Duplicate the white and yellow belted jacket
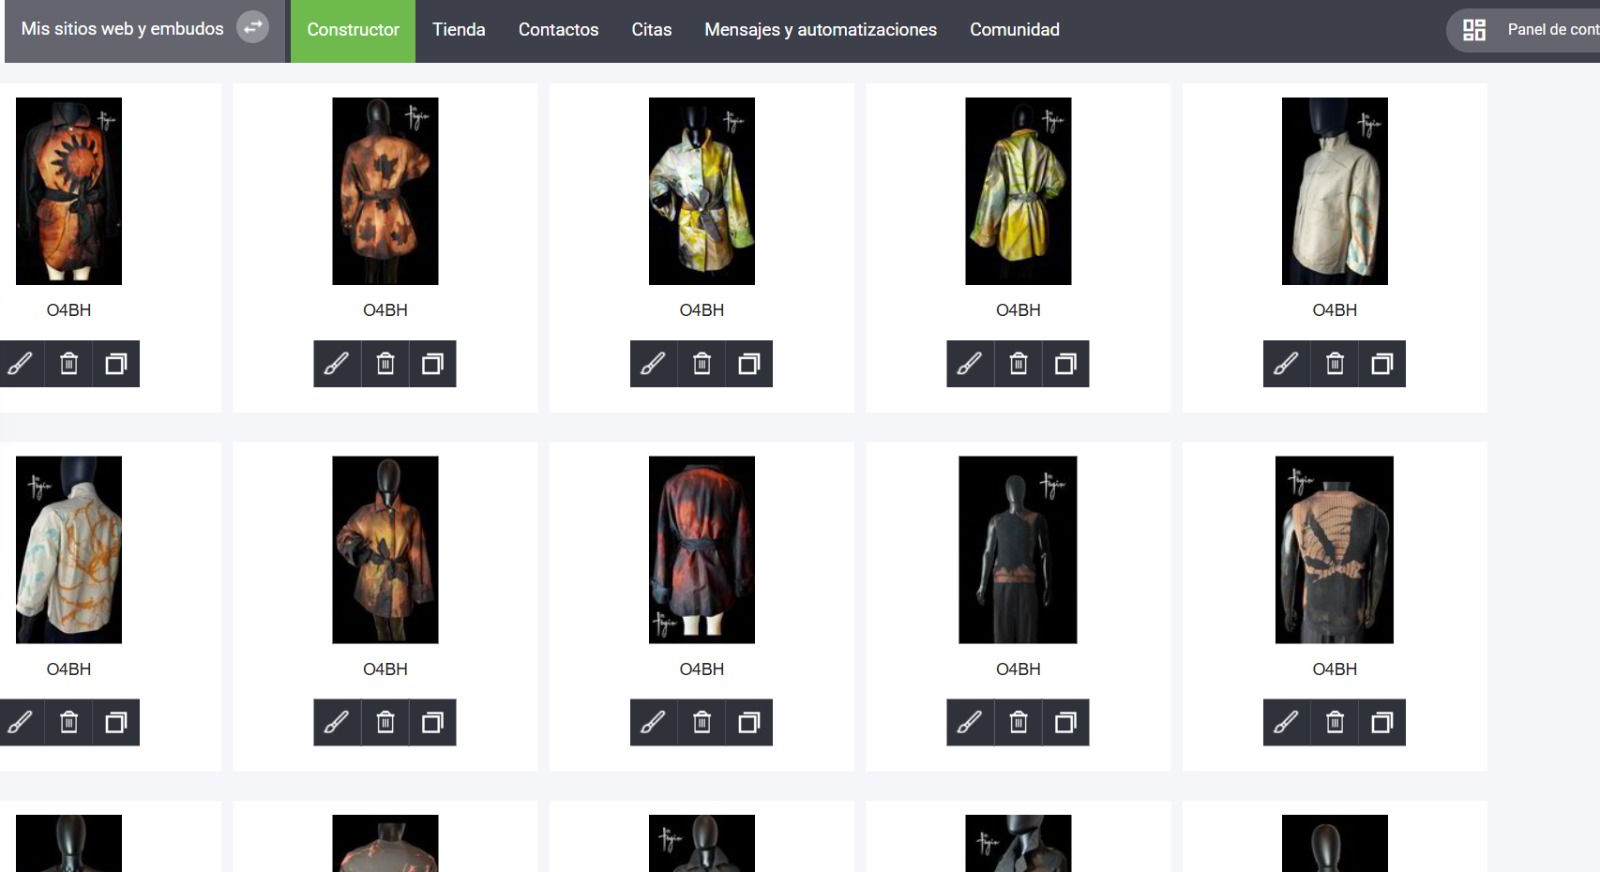Screen dimensions: 1600x872 [x=749, y=364]
